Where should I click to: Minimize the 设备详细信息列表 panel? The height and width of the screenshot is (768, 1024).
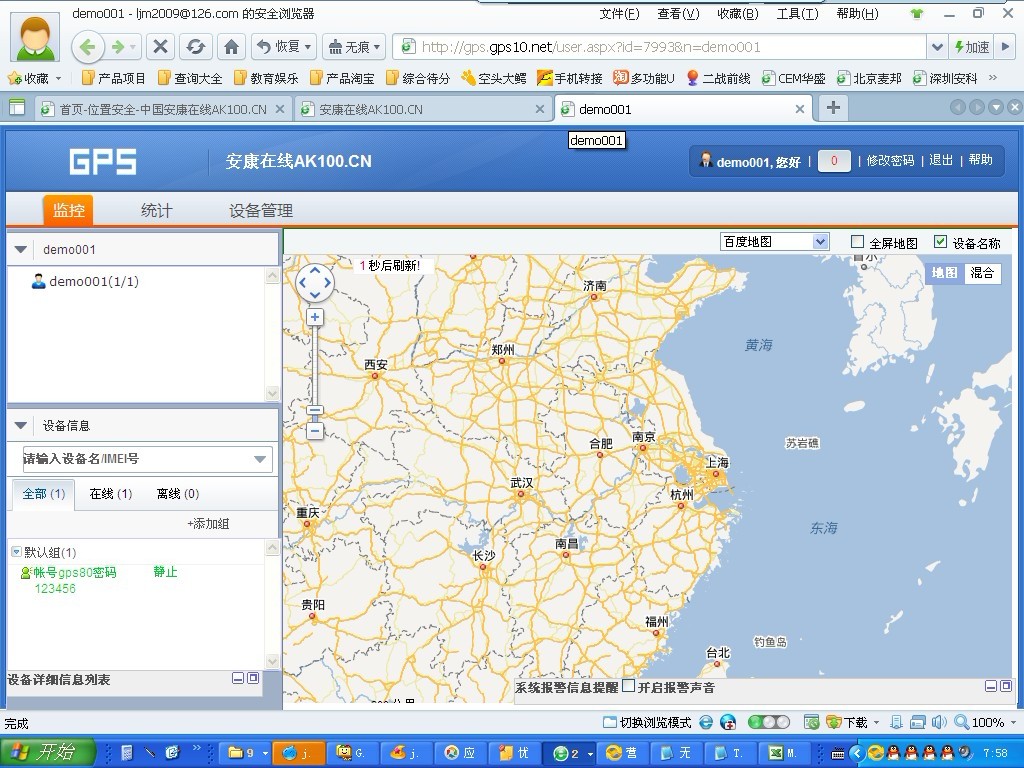click(x=238, y=679)
